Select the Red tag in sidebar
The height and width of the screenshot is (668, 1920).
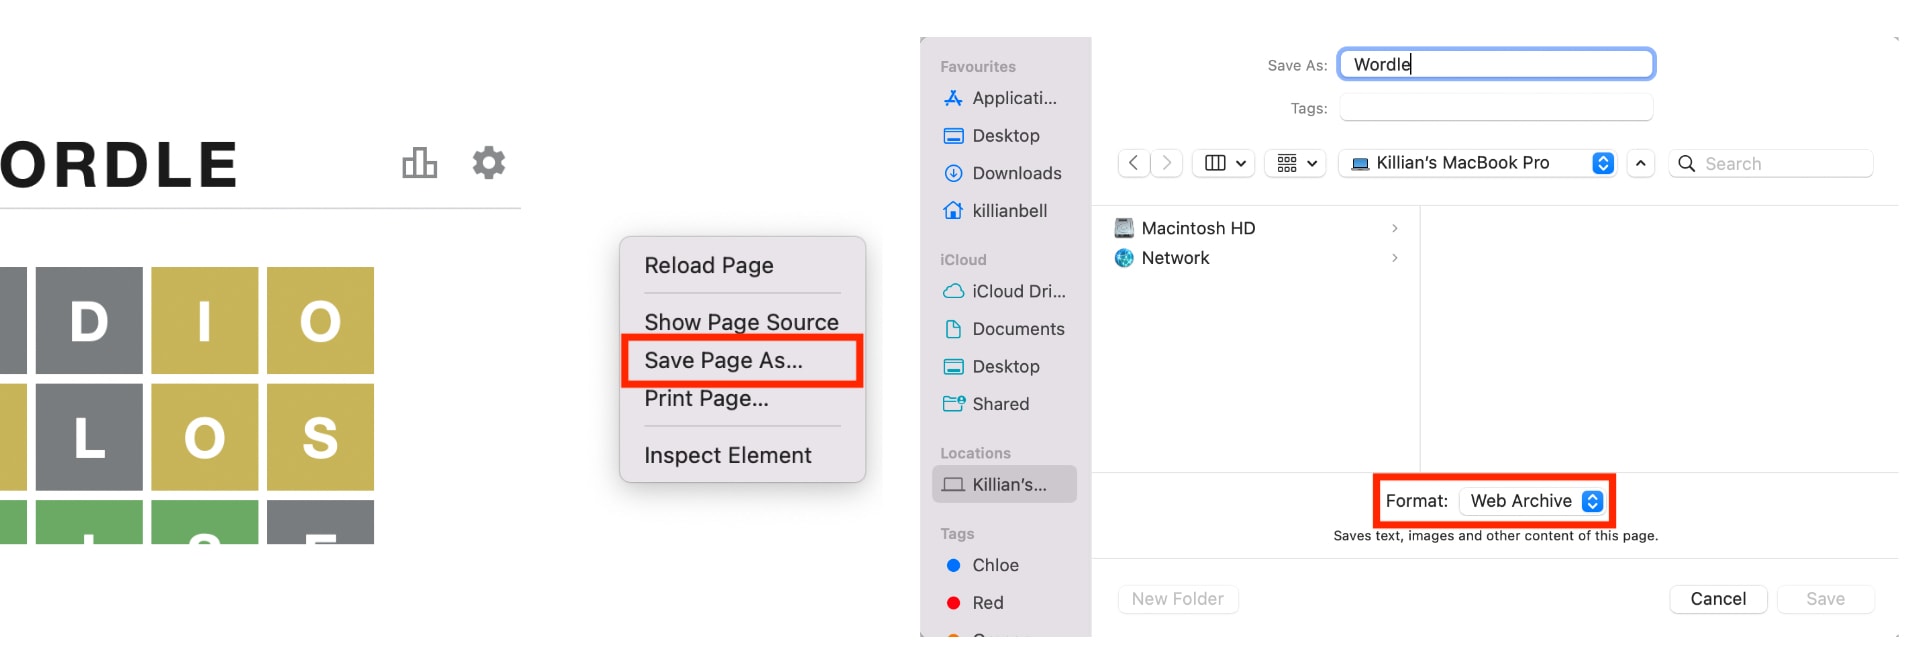[x=987, y=603]
